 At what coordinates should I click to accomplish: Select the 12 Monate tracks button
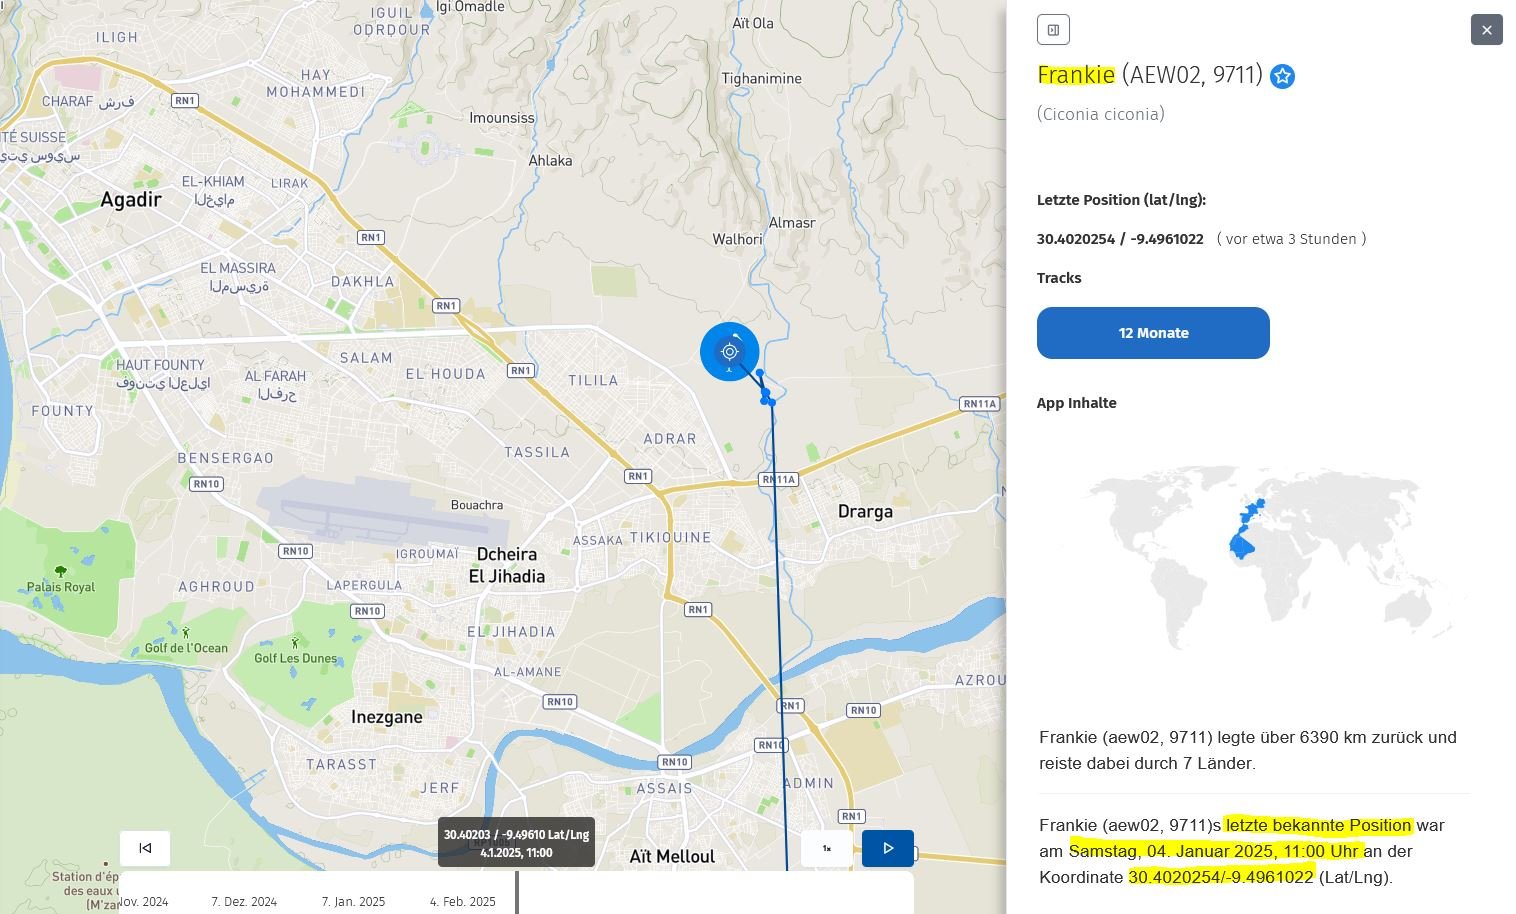(1153, 333)
